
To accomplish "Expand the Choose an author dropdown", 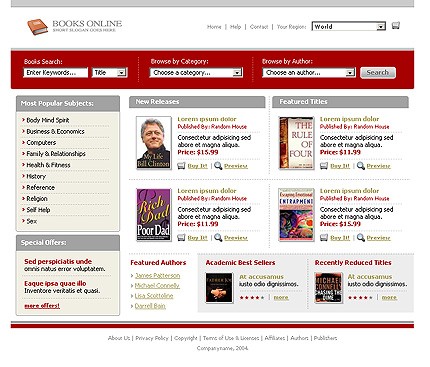I will click(x=309, y=72).
